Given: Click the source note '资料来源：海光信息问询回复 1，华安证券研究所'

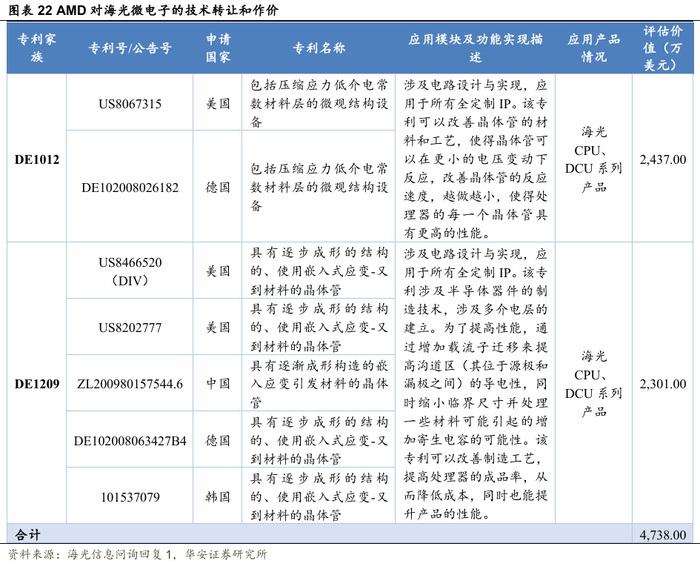Looking at the screenshot, I should point(138,554).
